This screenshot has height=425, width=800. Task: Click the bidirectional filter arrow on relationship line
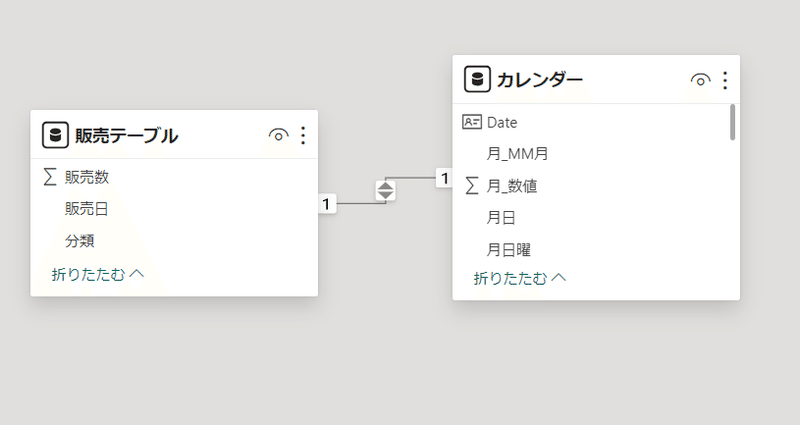tap(385, 190)
